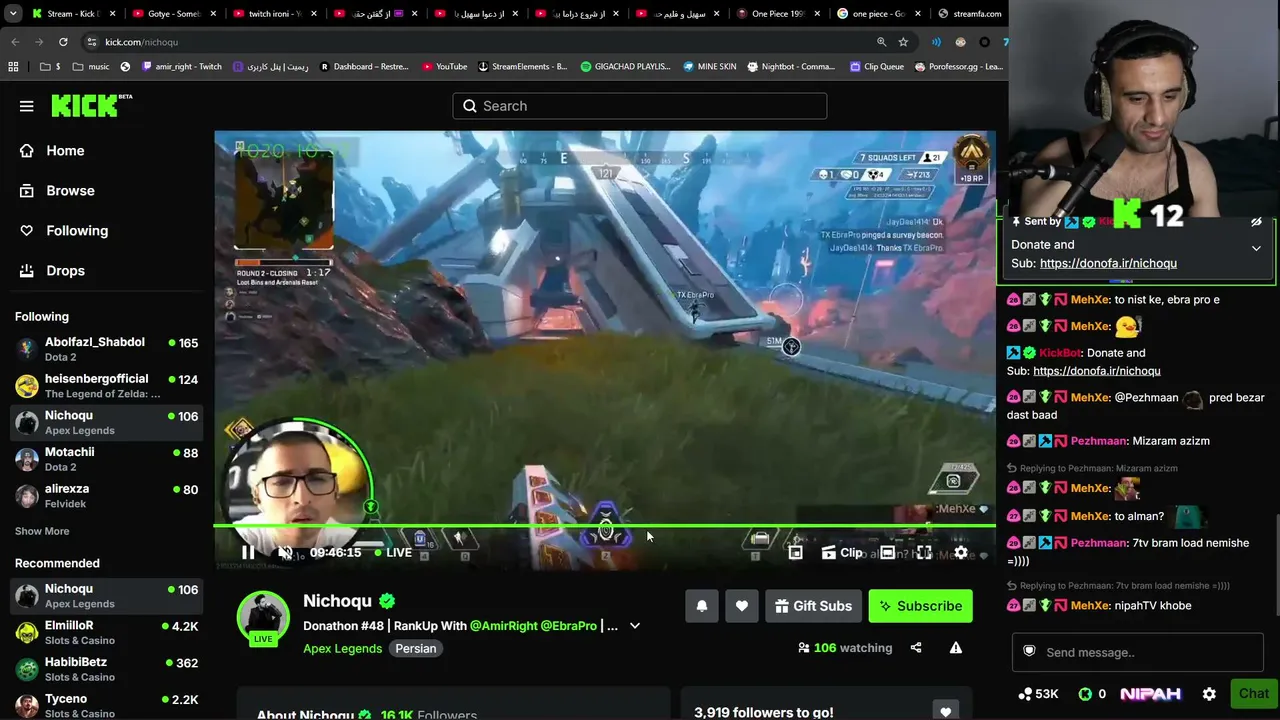Open the browser tab search dropdown

click(13, 14)
